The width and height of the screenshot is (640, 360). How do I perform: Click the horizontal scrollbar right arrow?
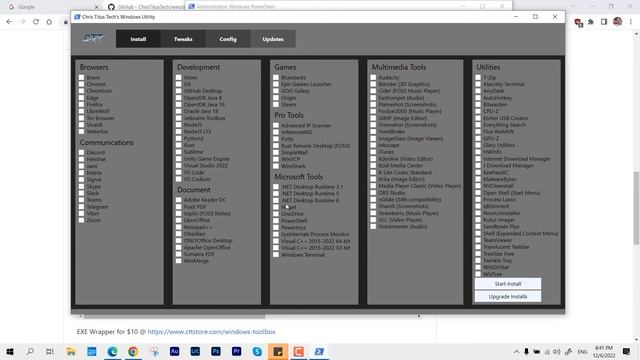point(419,316)
